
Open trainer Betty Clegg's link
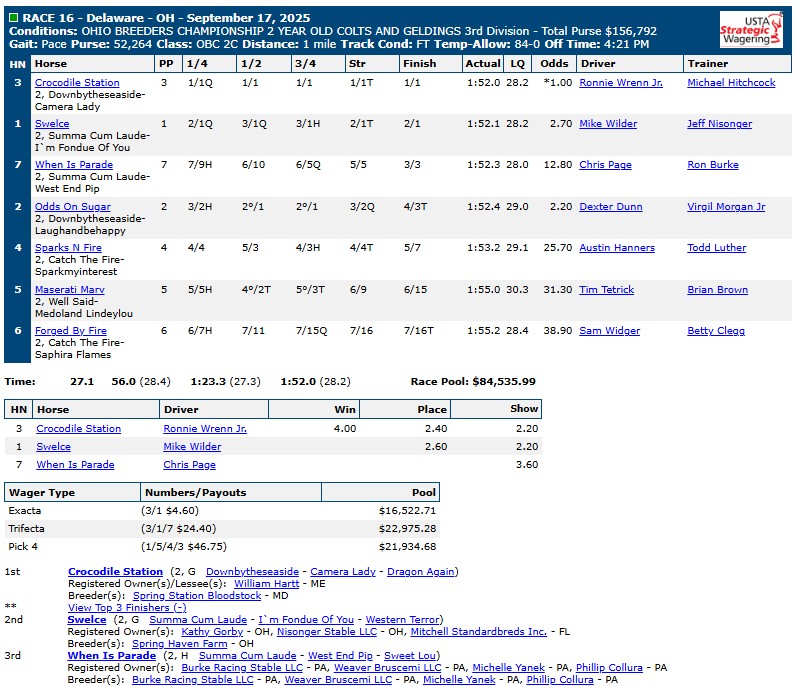[715, 331]
